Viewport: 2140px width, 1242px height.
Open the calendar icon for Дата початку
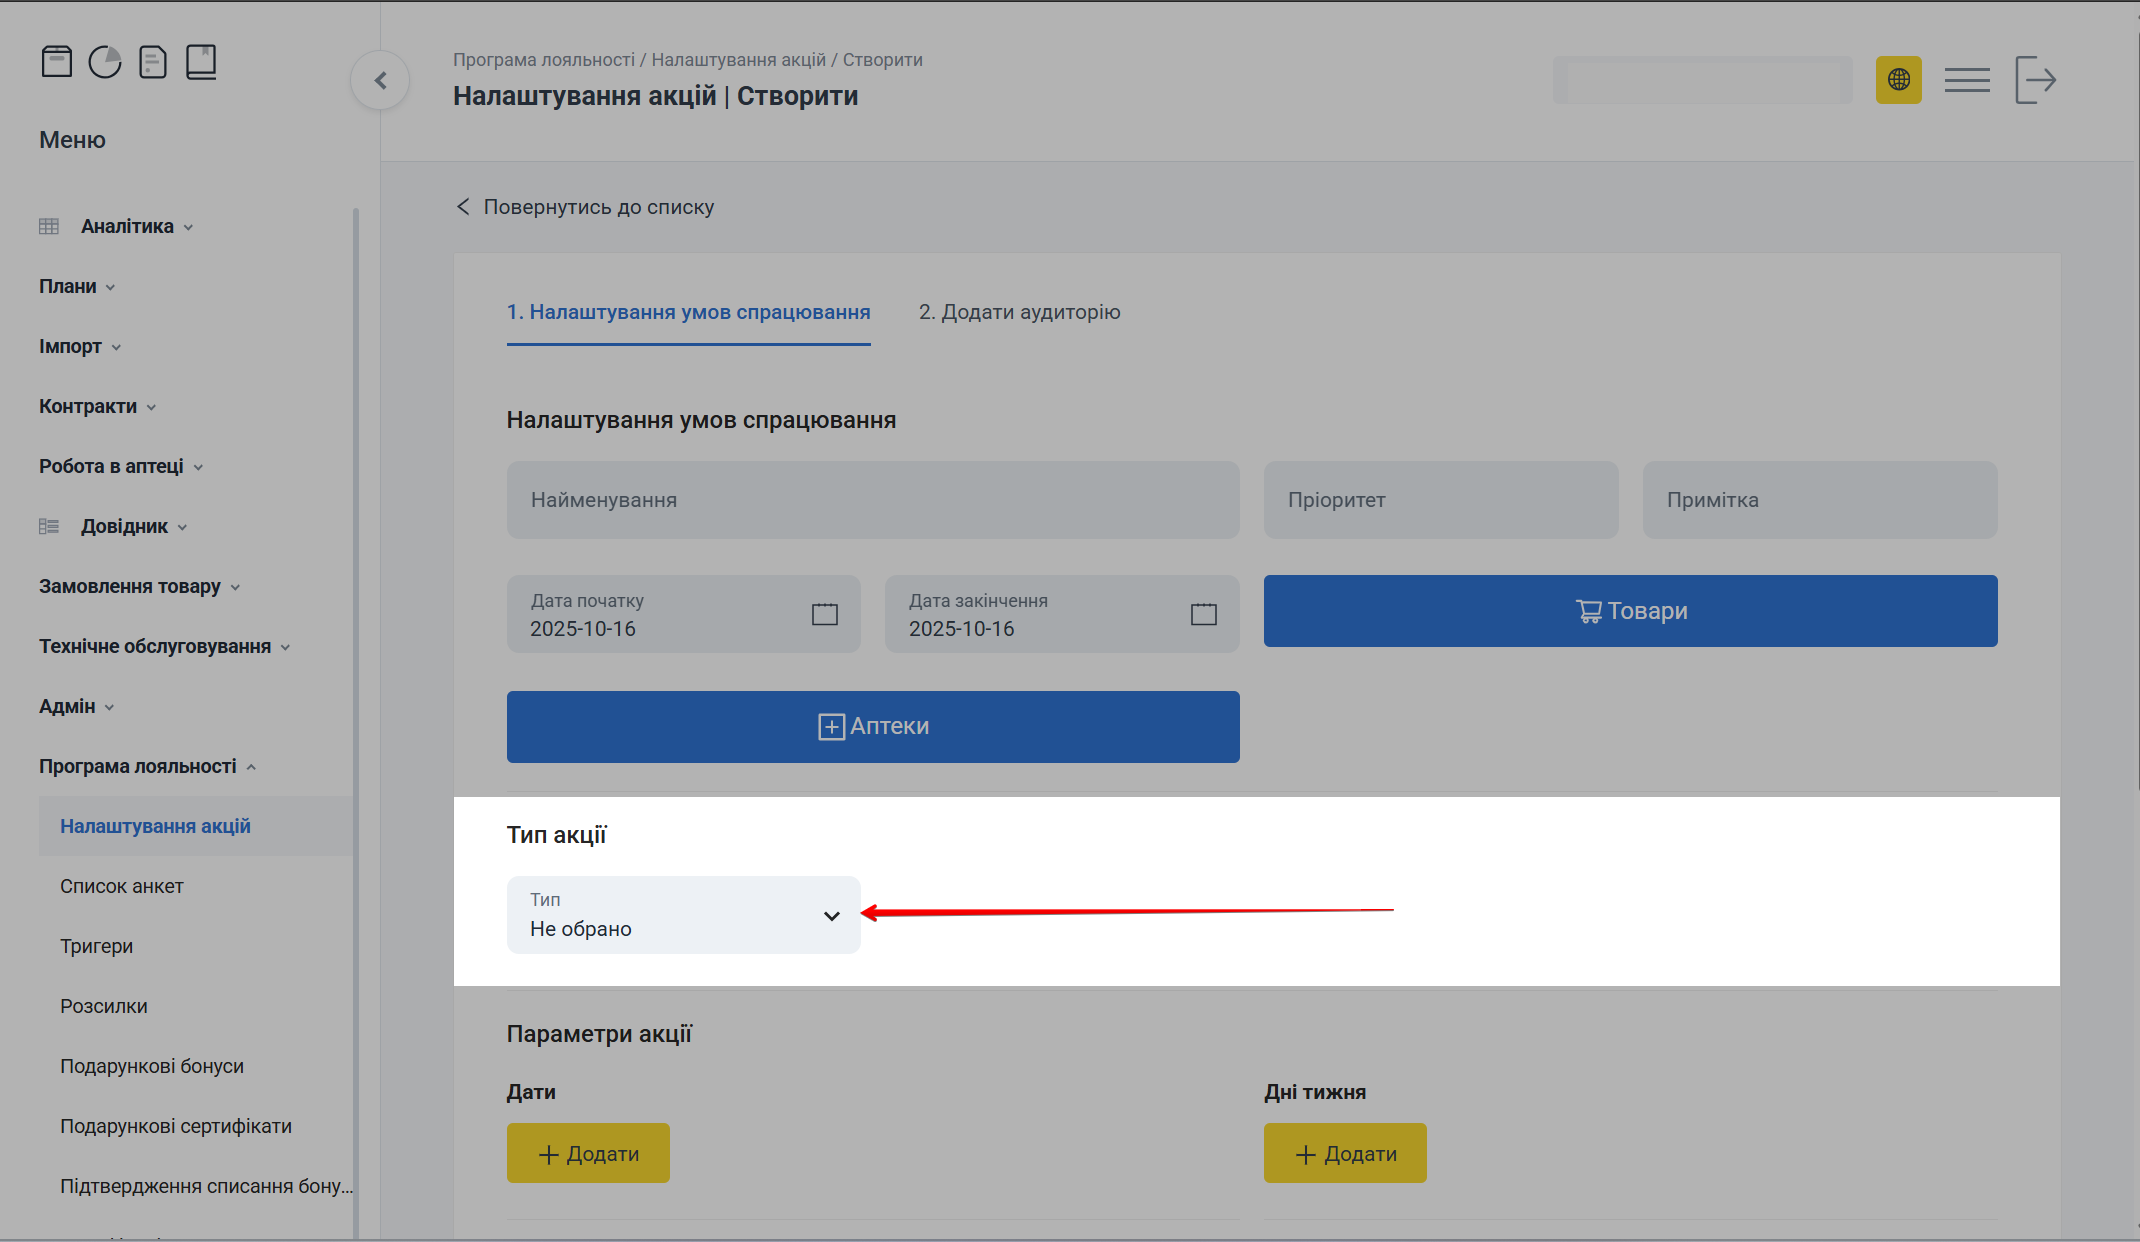point(824,614)
